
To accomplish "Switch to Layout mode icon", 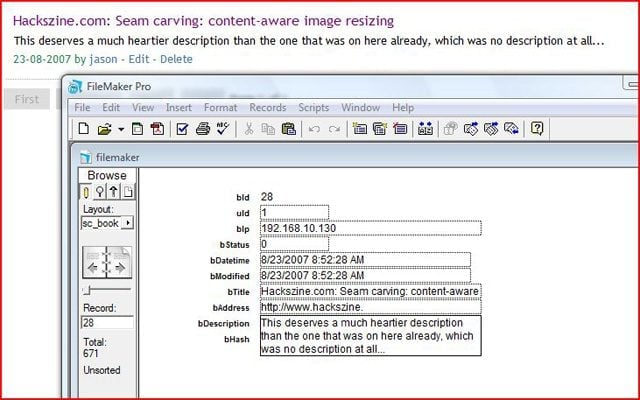I will [113, 192].
